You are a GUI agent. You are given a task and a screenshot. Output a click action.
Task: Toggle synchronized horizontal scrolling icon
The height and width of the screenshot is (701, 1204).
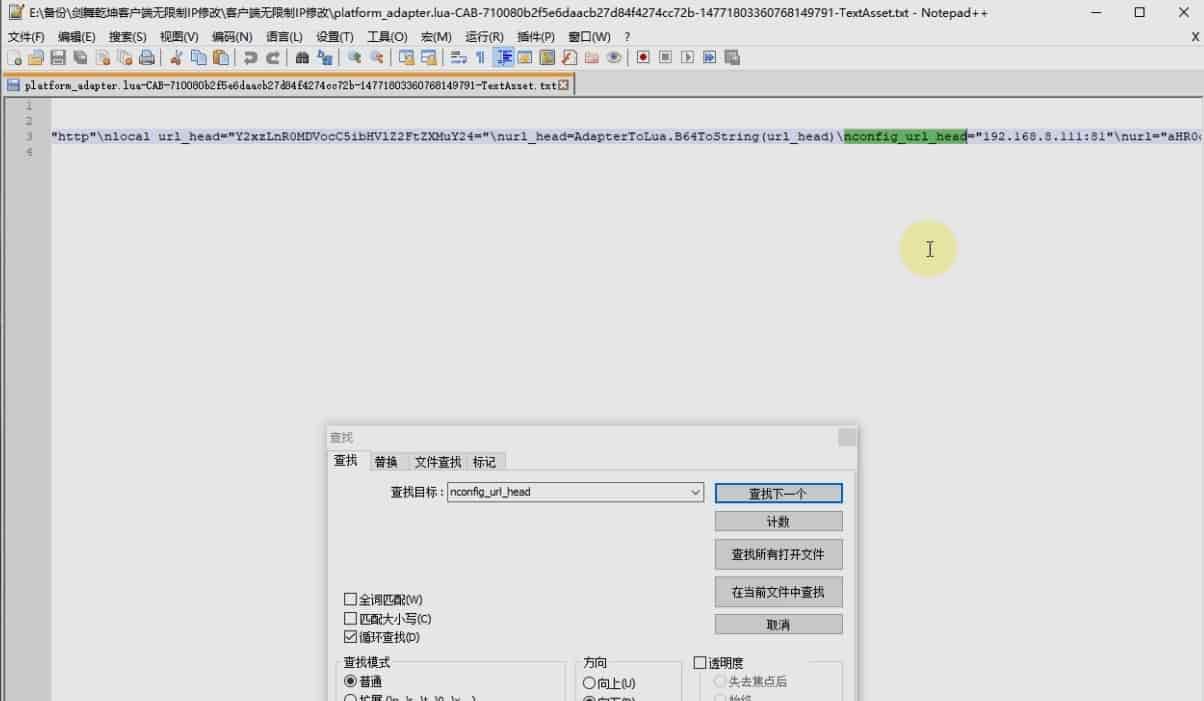(428, 58)
